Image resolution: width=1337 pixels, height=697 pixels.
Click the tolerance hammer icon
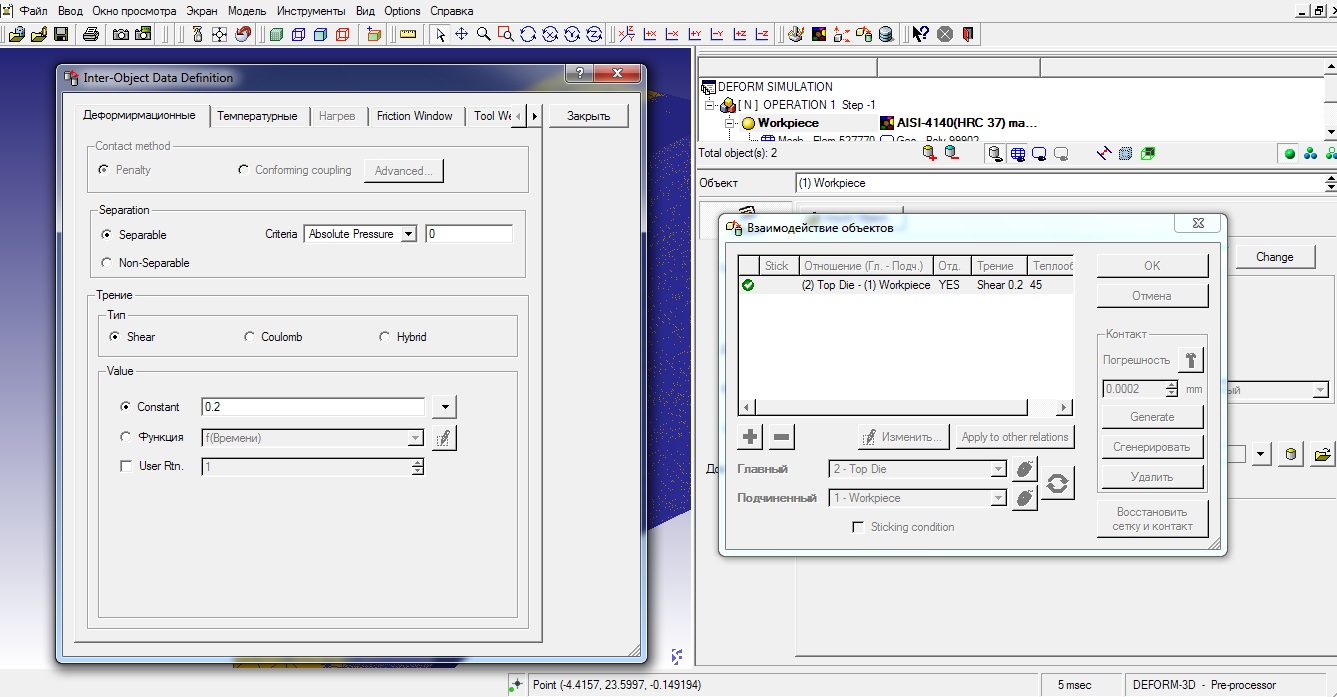click(x=1191, y=360)
